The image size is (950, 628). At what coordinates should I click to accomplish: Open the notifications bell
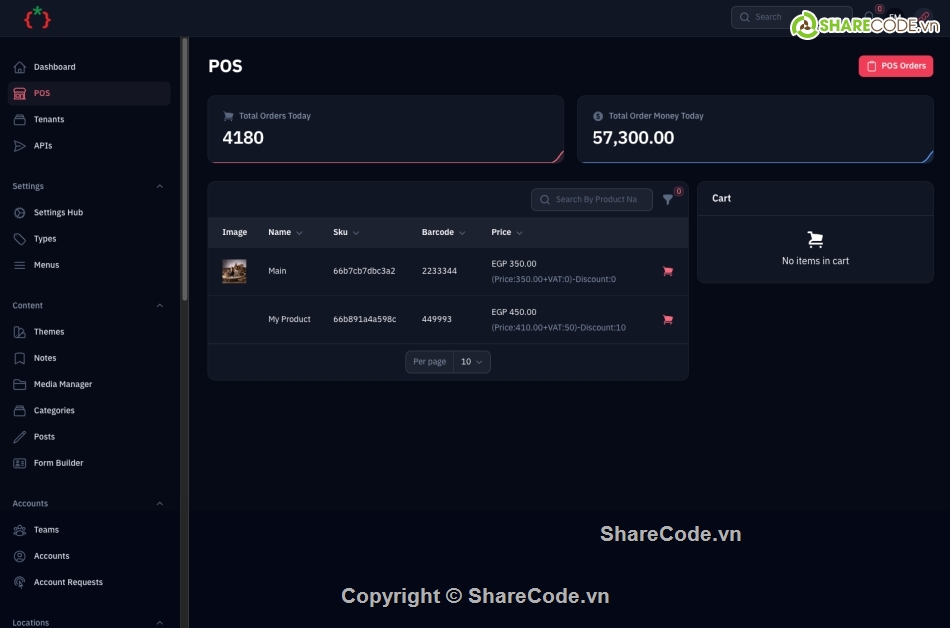tap(871, 17)
